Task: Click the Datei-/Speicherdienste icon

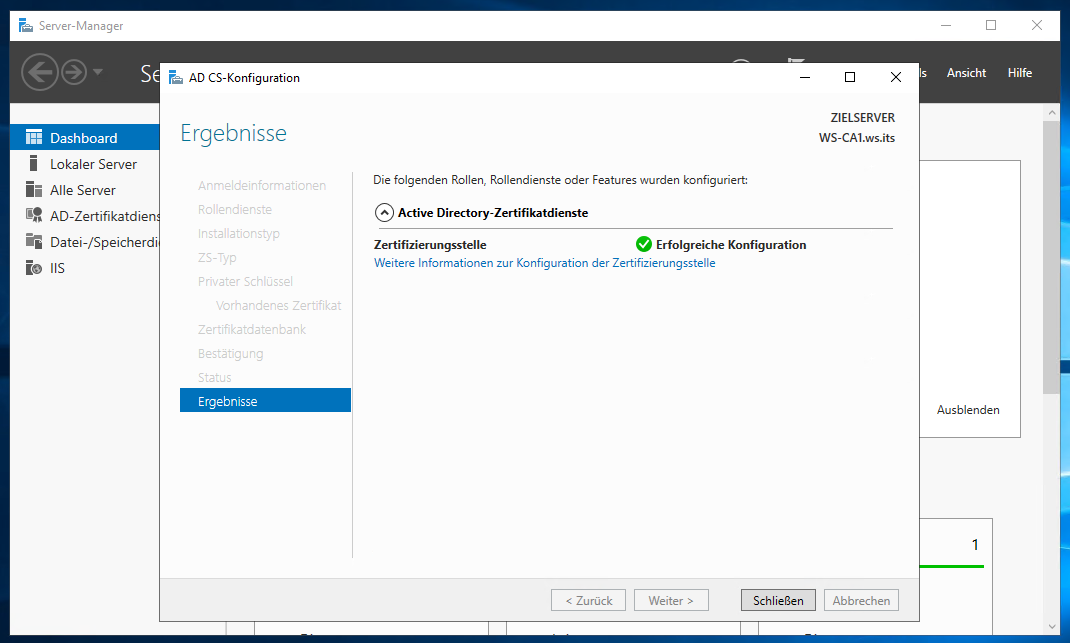Action: (33, 241)
